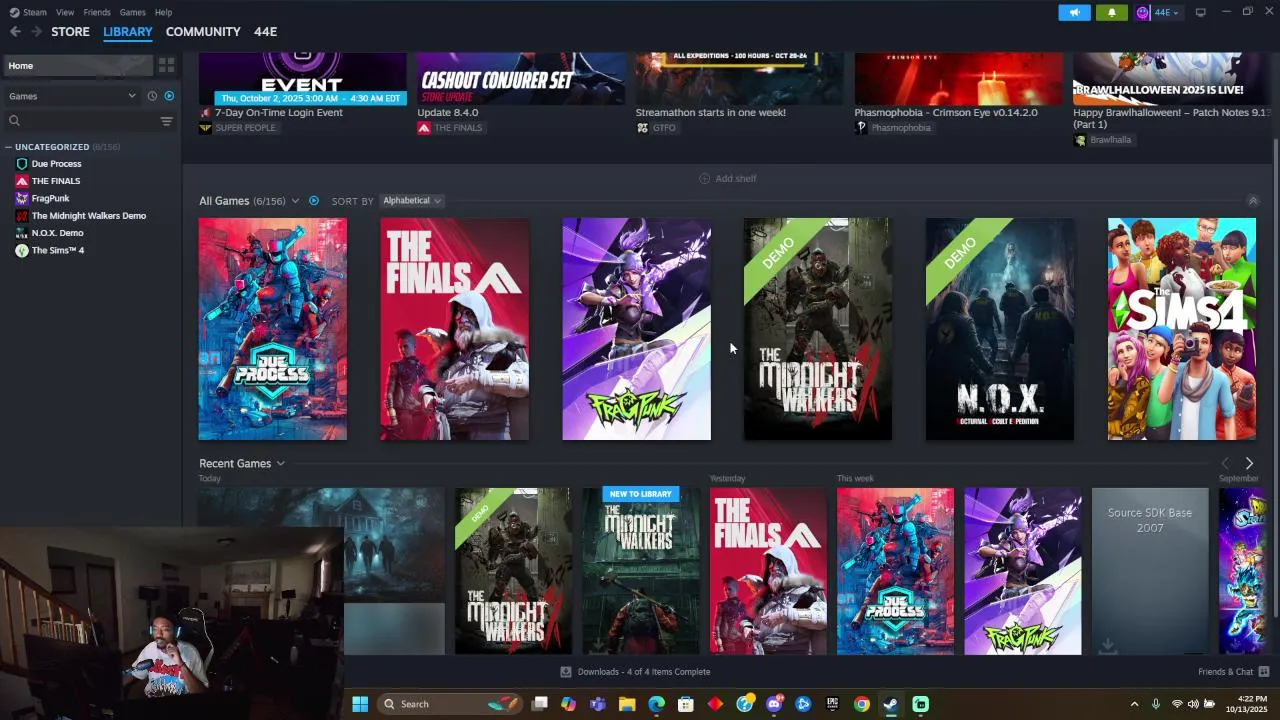Open Google Chrome from the taskbar
The height and width of the screenshot is (720, 1280).
(861, 704)
